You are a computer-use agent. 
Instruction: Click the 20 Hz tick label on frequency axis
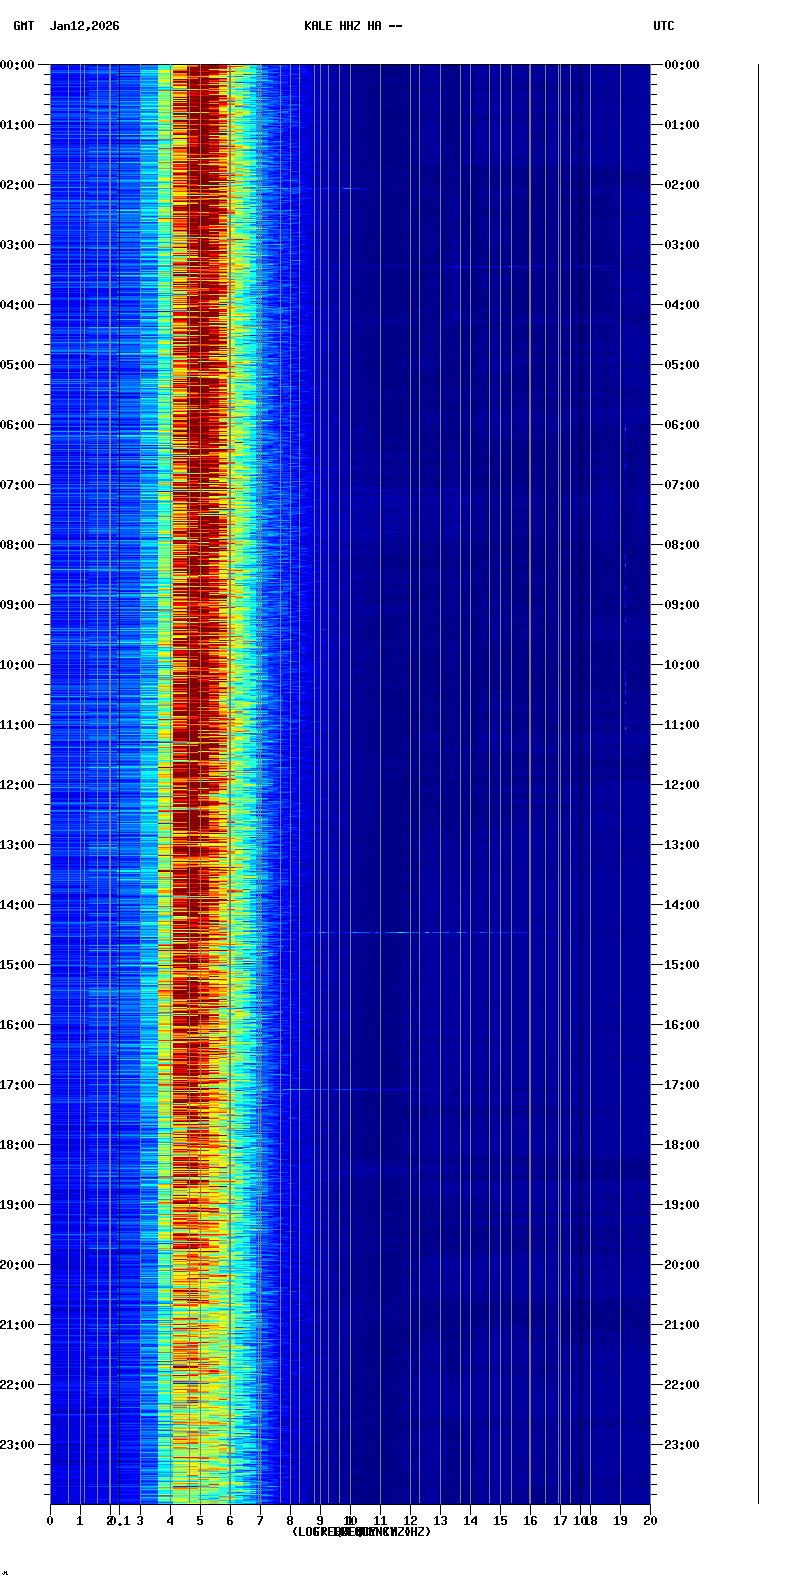(650, 1521)
